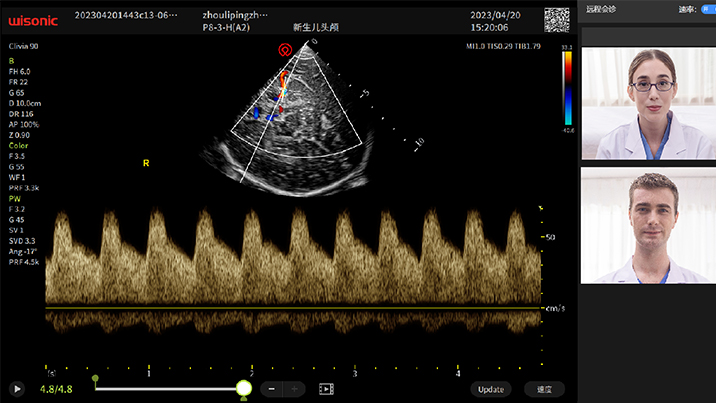Screen dimensions: 716x403
Task: Click the yellow R body marker
Action: point(146,162)
